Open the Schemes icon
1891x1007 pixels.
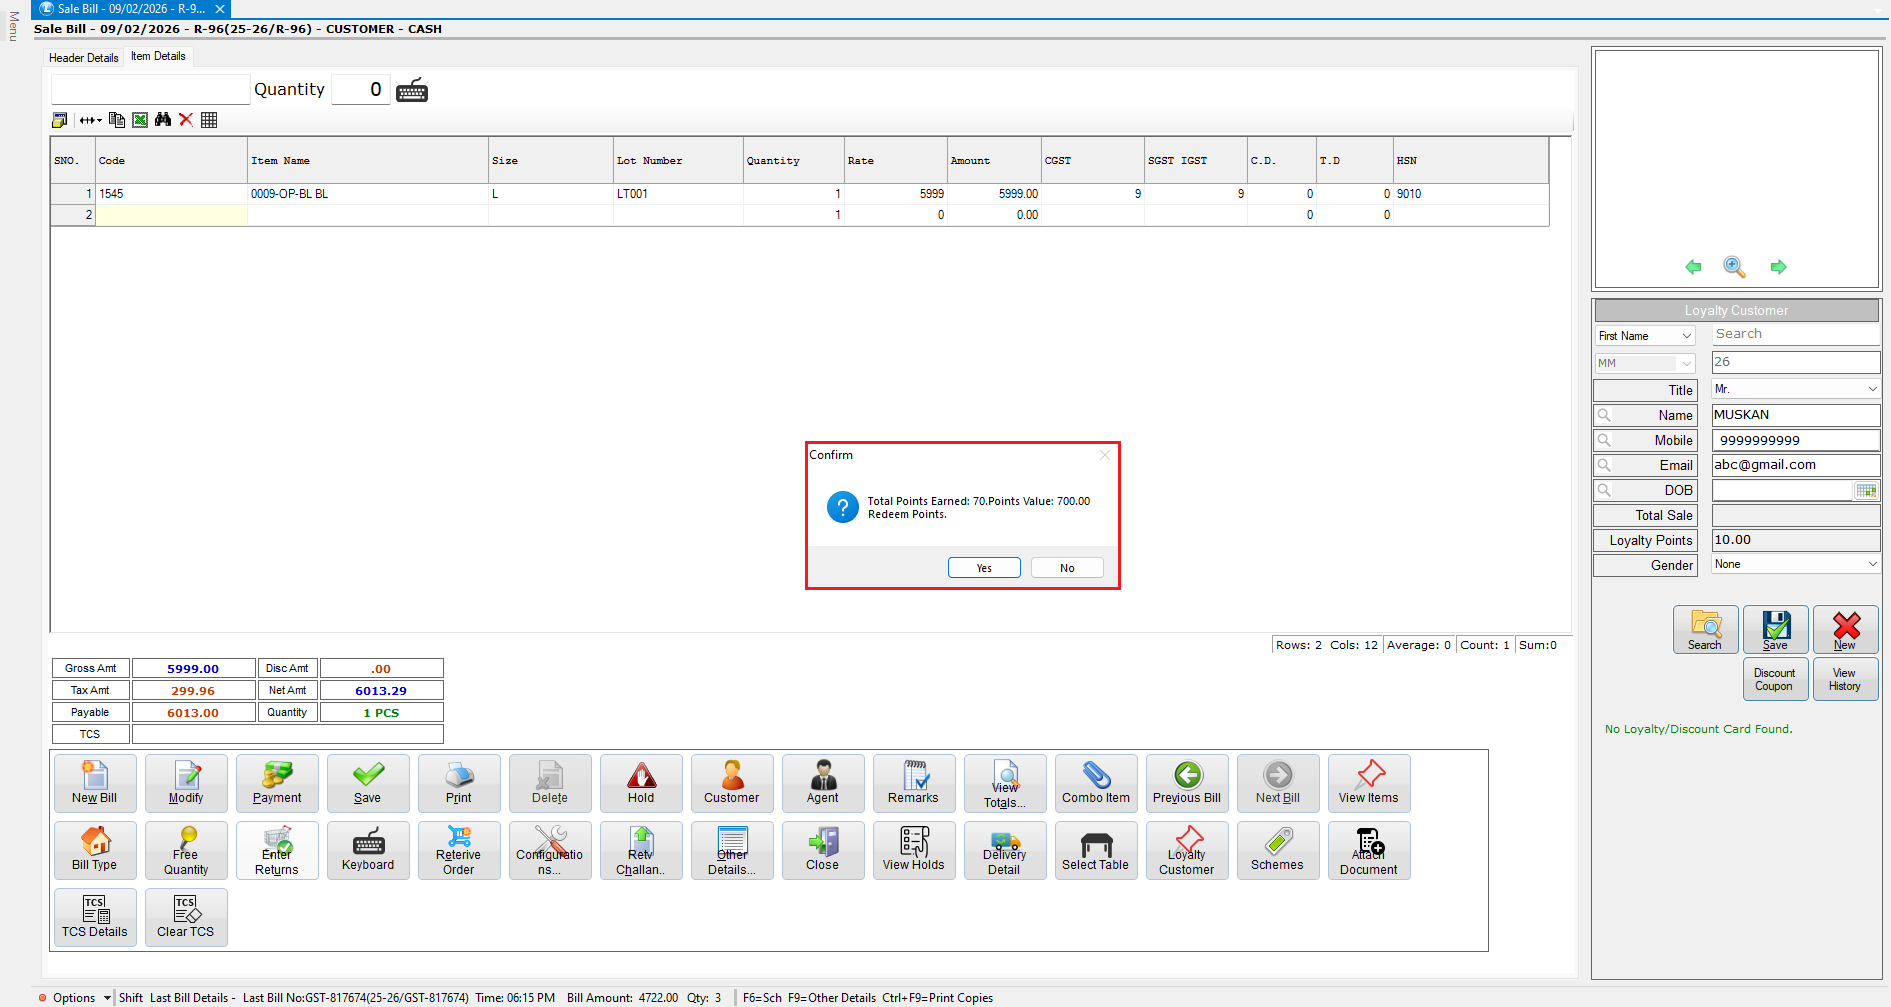pyautogui.click(x=1277, y=850)
